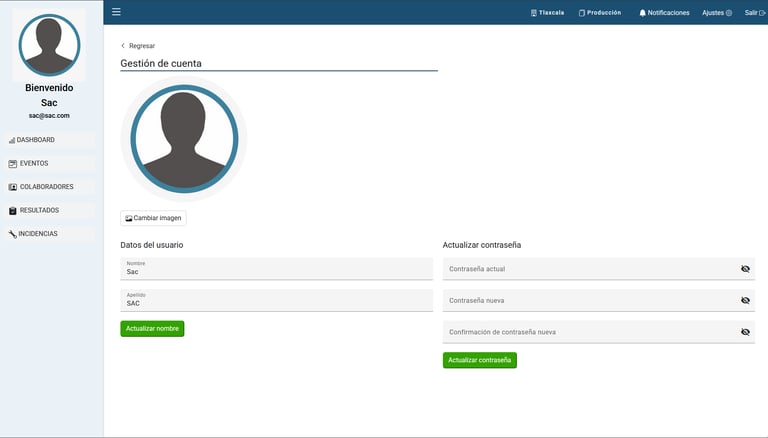Image resolution: width=768 pixels, height=438 pixels.
Task: Click the Gestión de cuenta heading
Action: 161,63
